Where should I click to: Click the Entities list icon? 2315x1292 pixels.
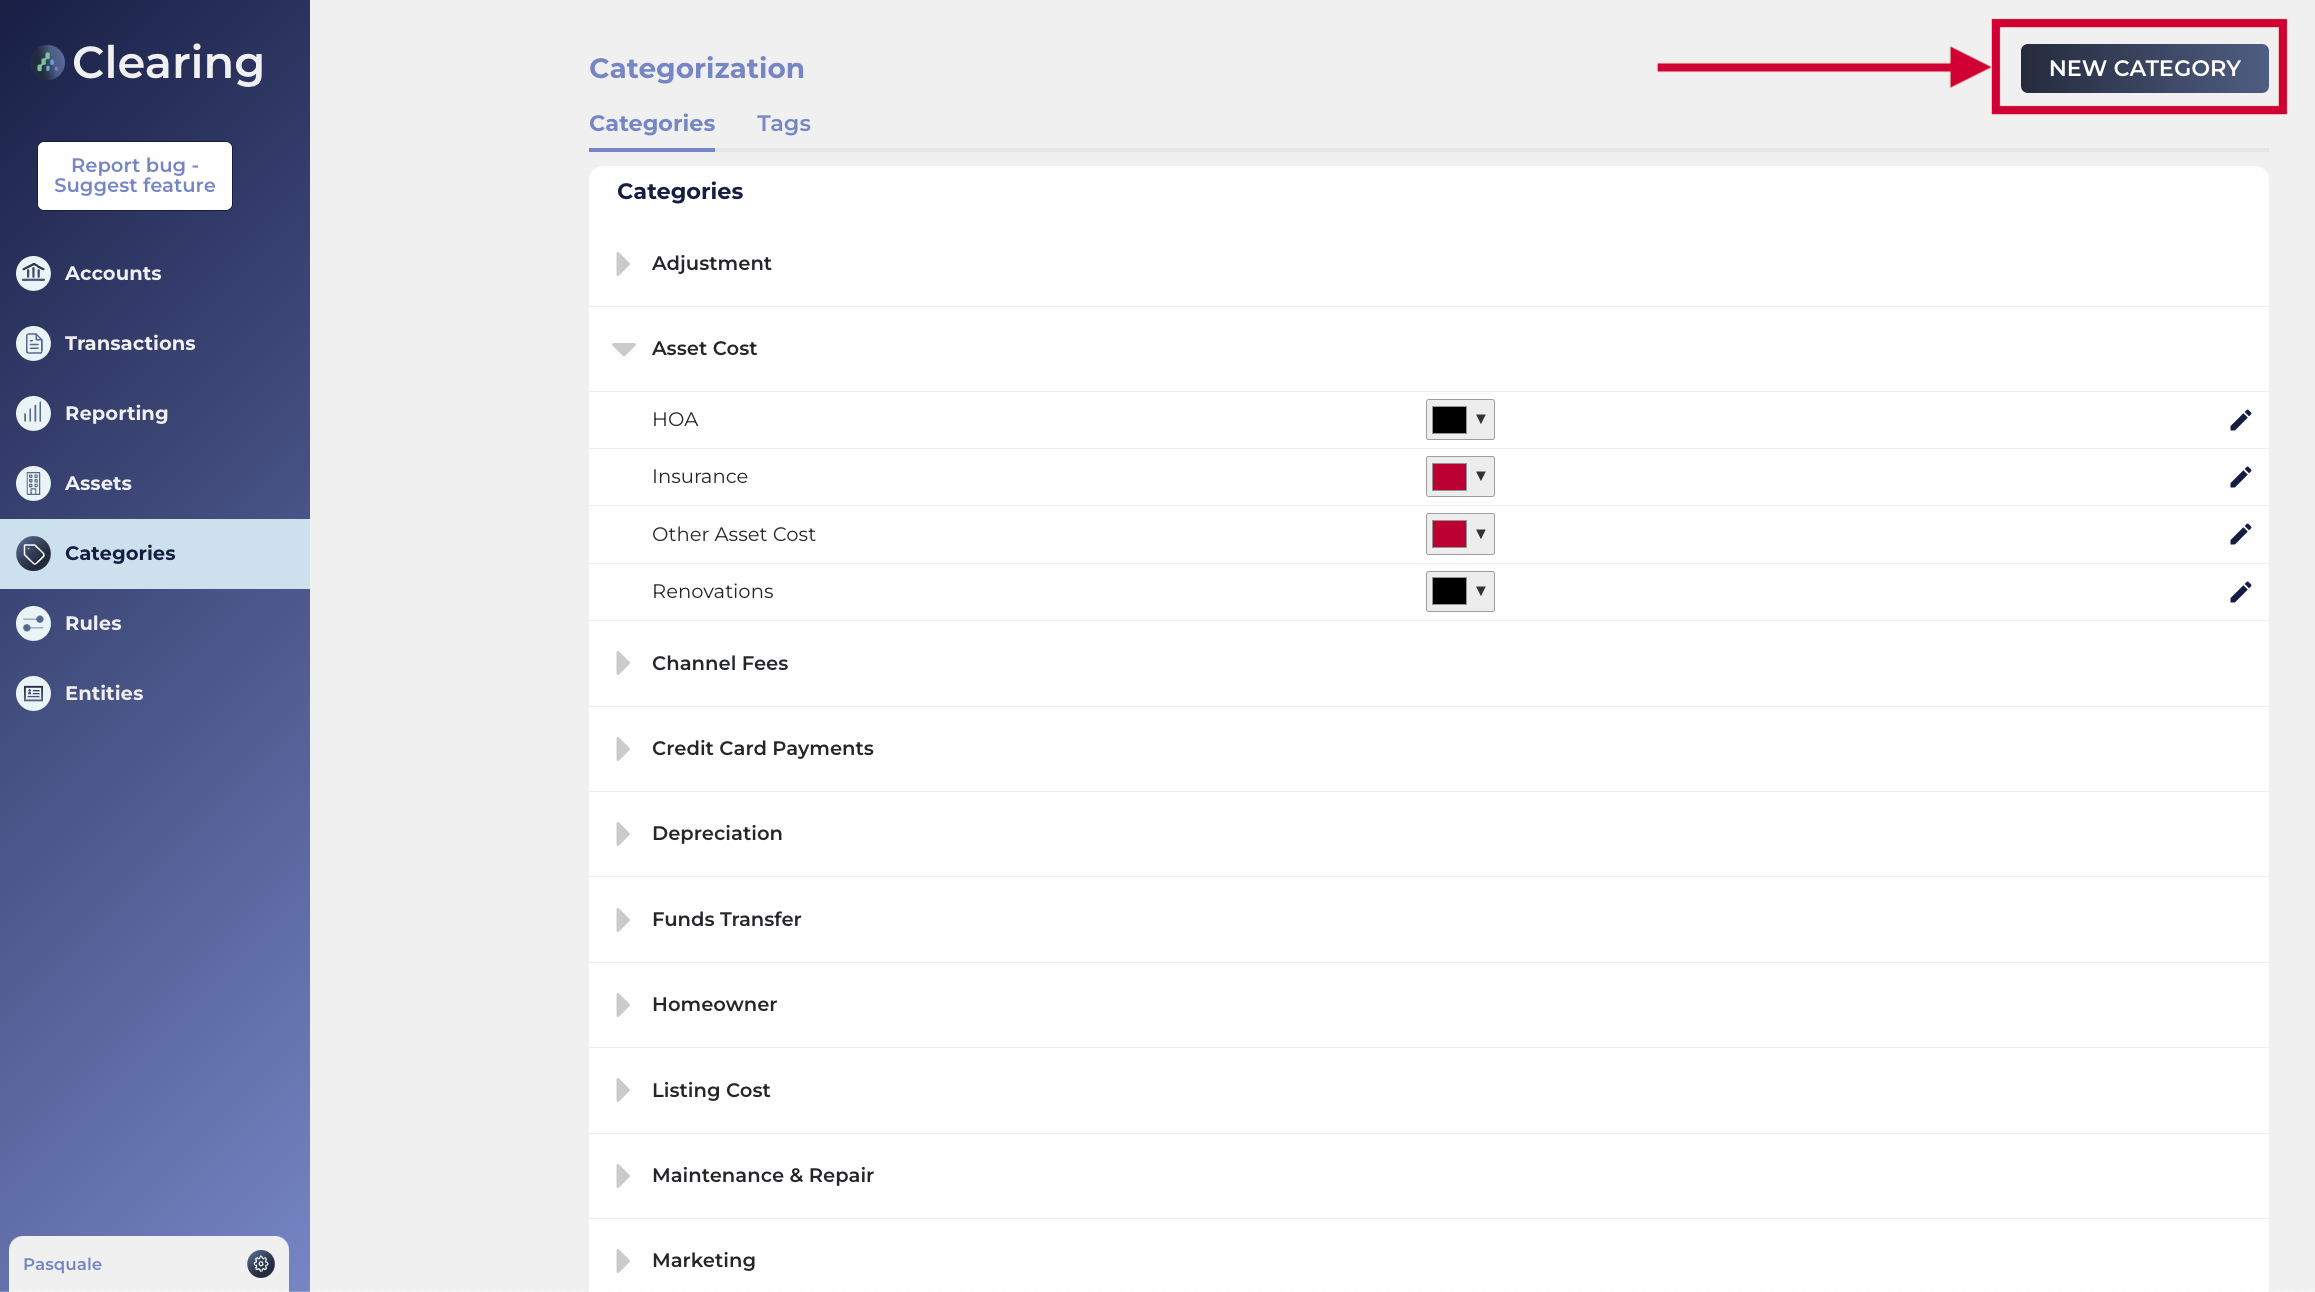[x=34, y=693]
